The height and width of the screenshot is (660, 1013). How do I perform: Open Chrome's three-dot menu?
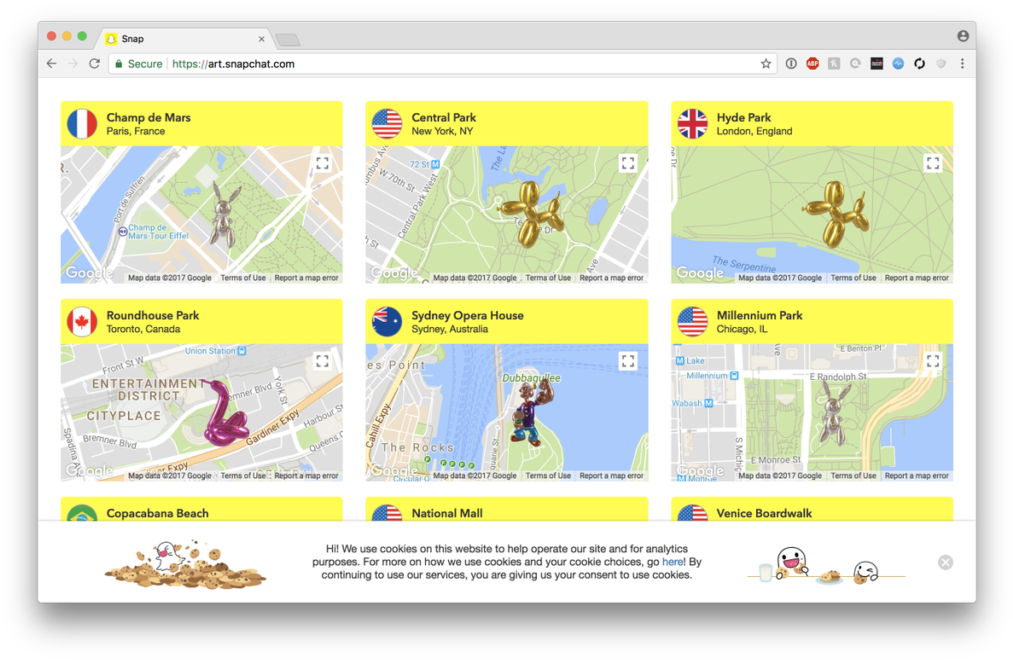[962, 63]
